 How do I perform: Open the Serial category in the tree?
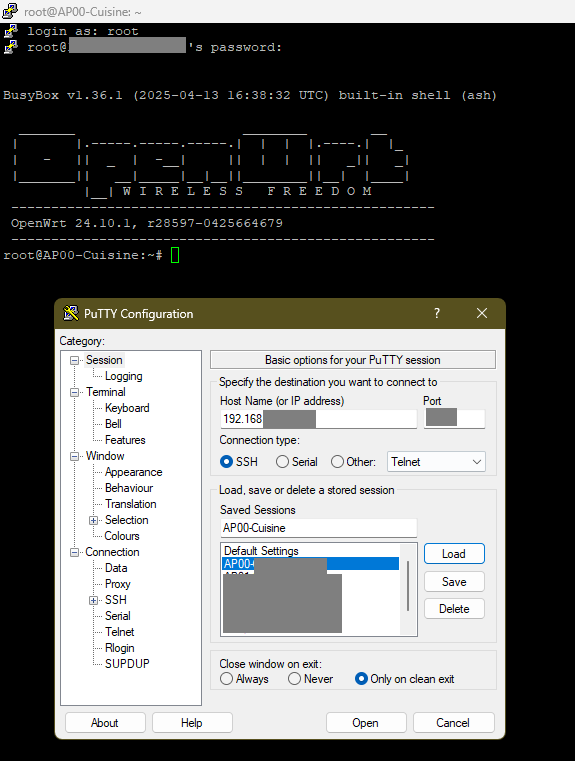point(117,616)
